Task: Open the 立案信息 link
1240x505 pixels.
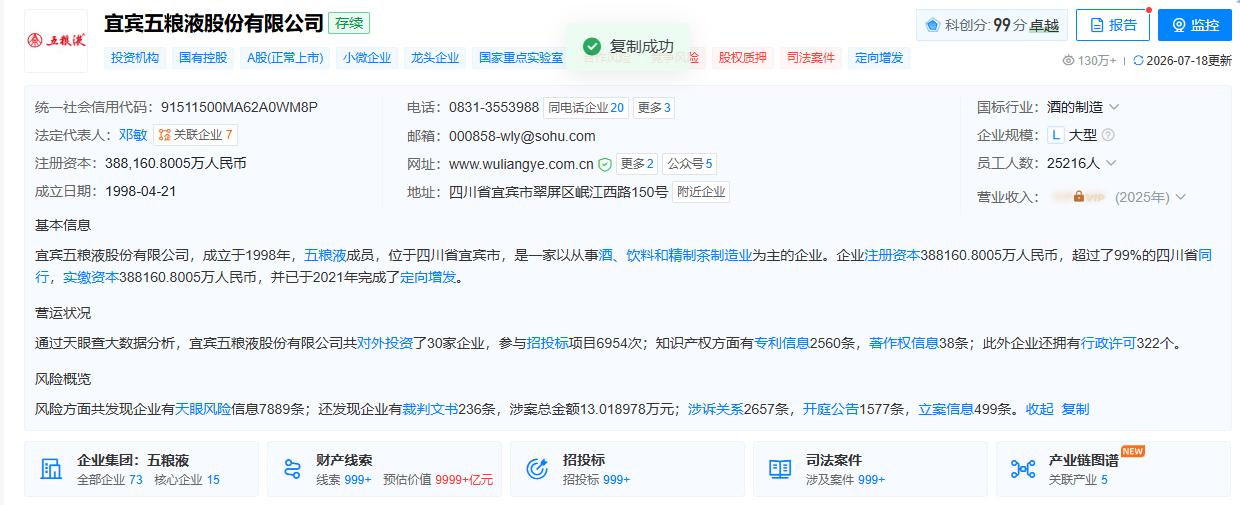Action: tap(946, 409)
